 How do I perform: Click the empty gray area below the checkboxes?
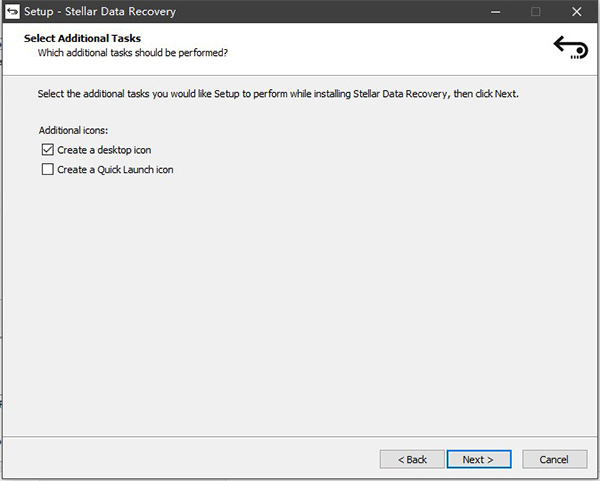click(300, 300)
